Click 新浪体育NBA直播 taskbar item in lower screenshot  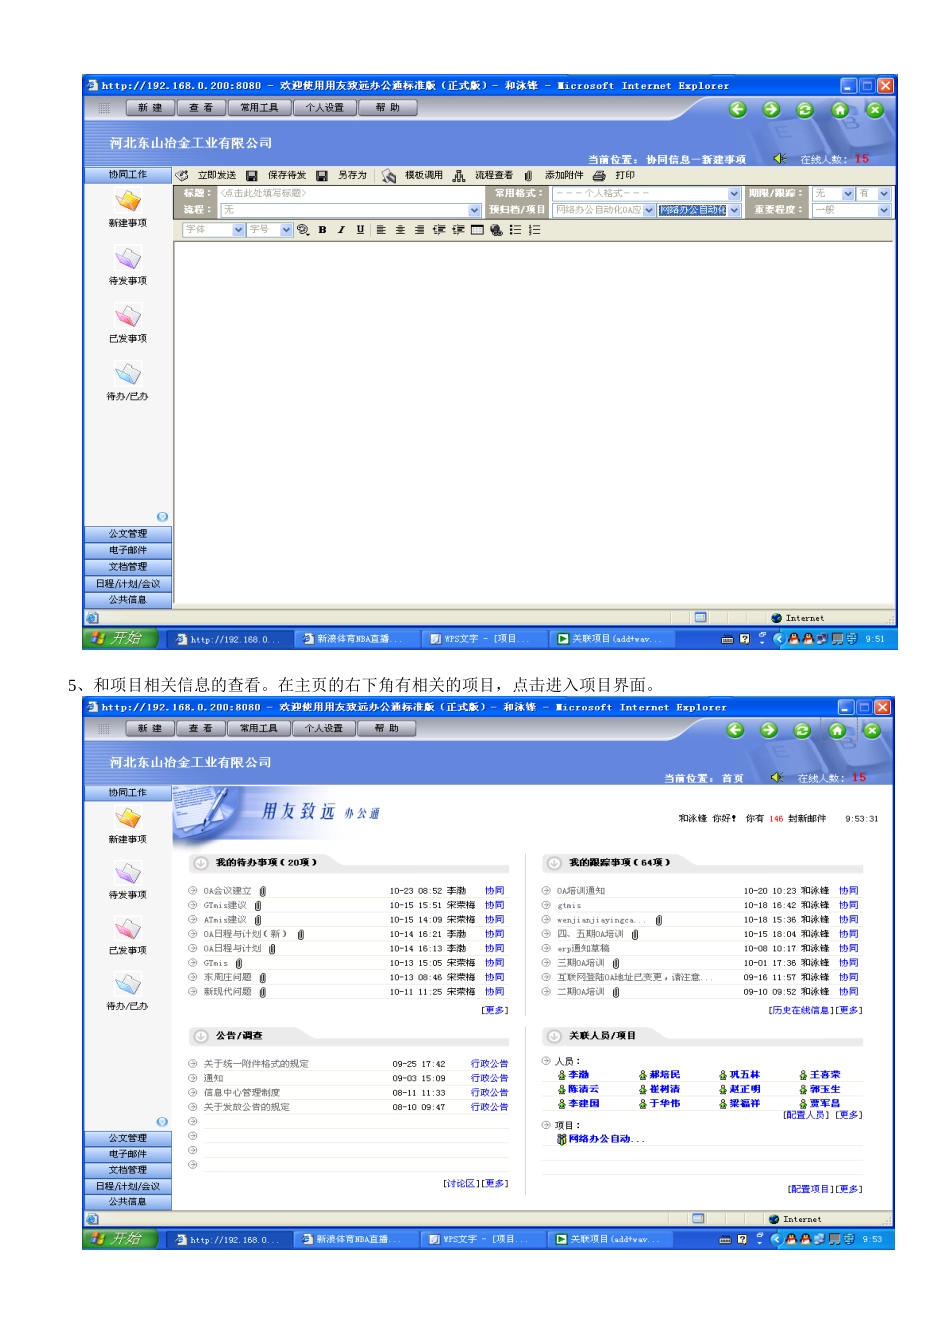[356, 1240]
